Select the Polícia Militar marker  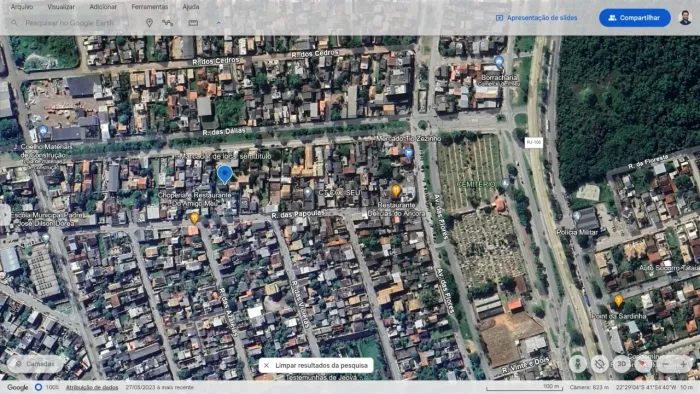click(576, 216)
